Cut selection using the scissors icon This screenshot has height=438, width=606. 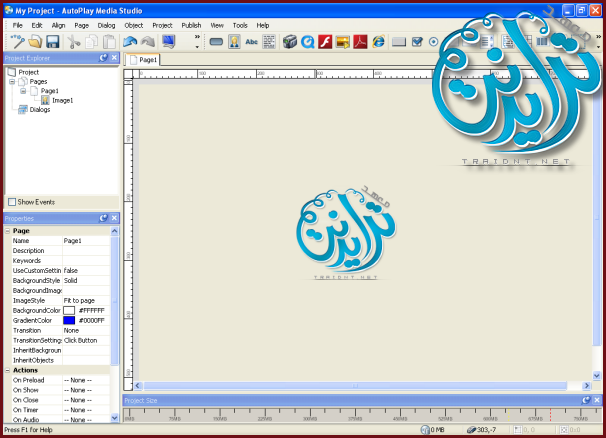(x=73, y=41)
